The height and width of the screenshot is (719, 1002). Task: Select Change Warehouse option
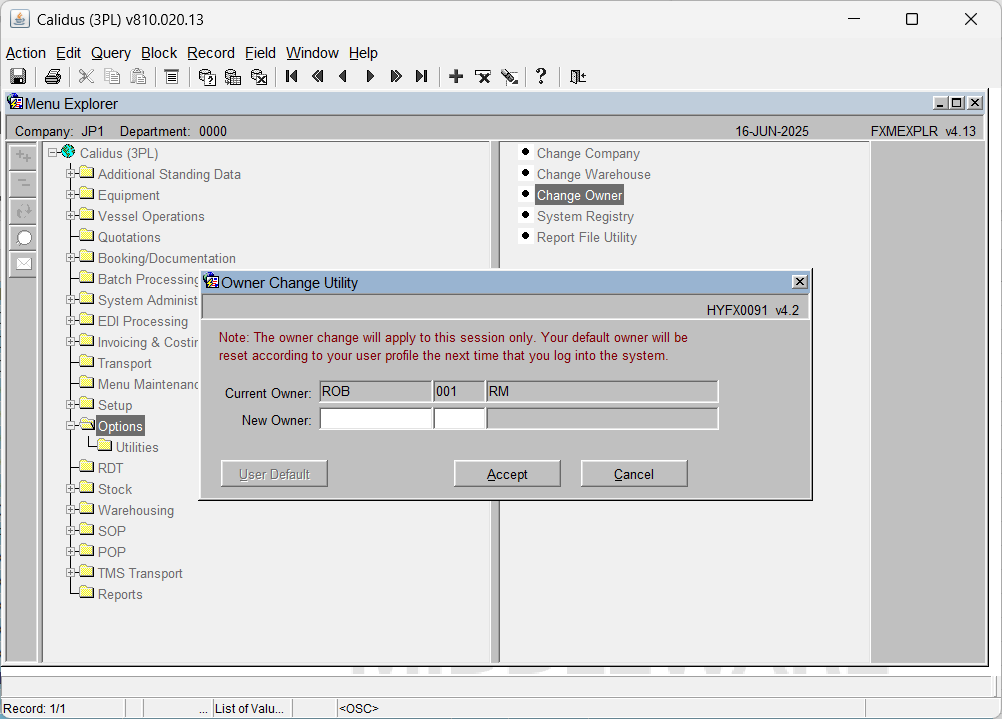(x=594, y=174)
